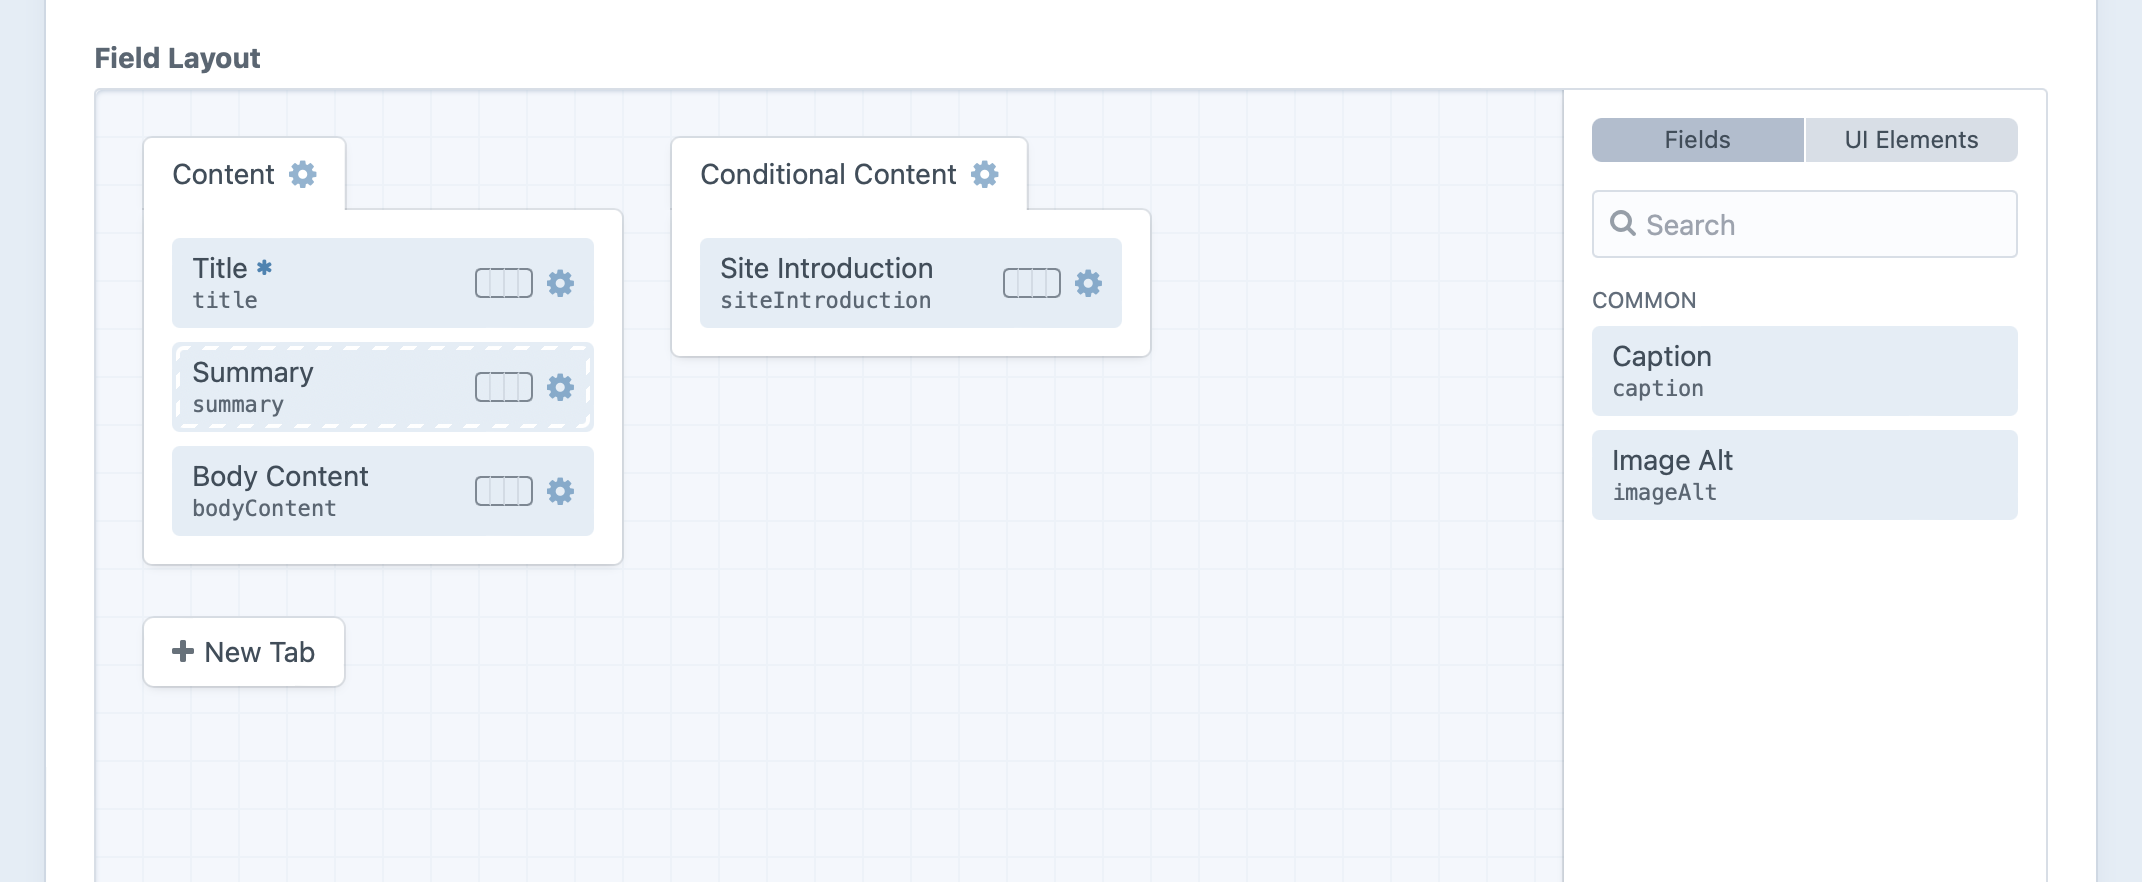Adjust the Summary field width control

(503, 387)
